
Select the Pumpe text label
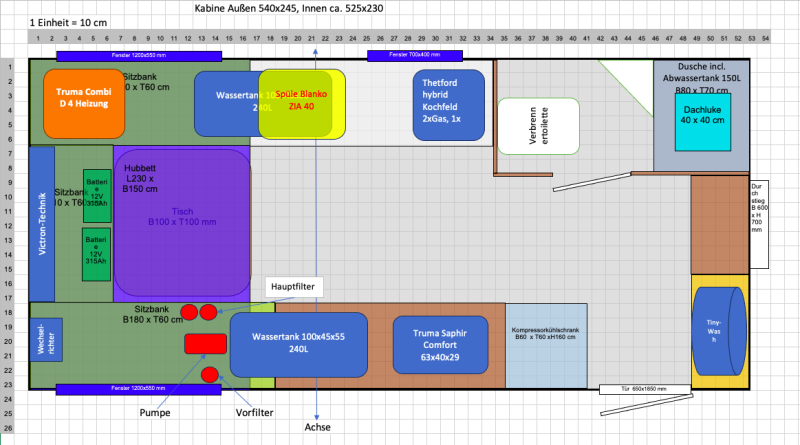tap(155, 412)
